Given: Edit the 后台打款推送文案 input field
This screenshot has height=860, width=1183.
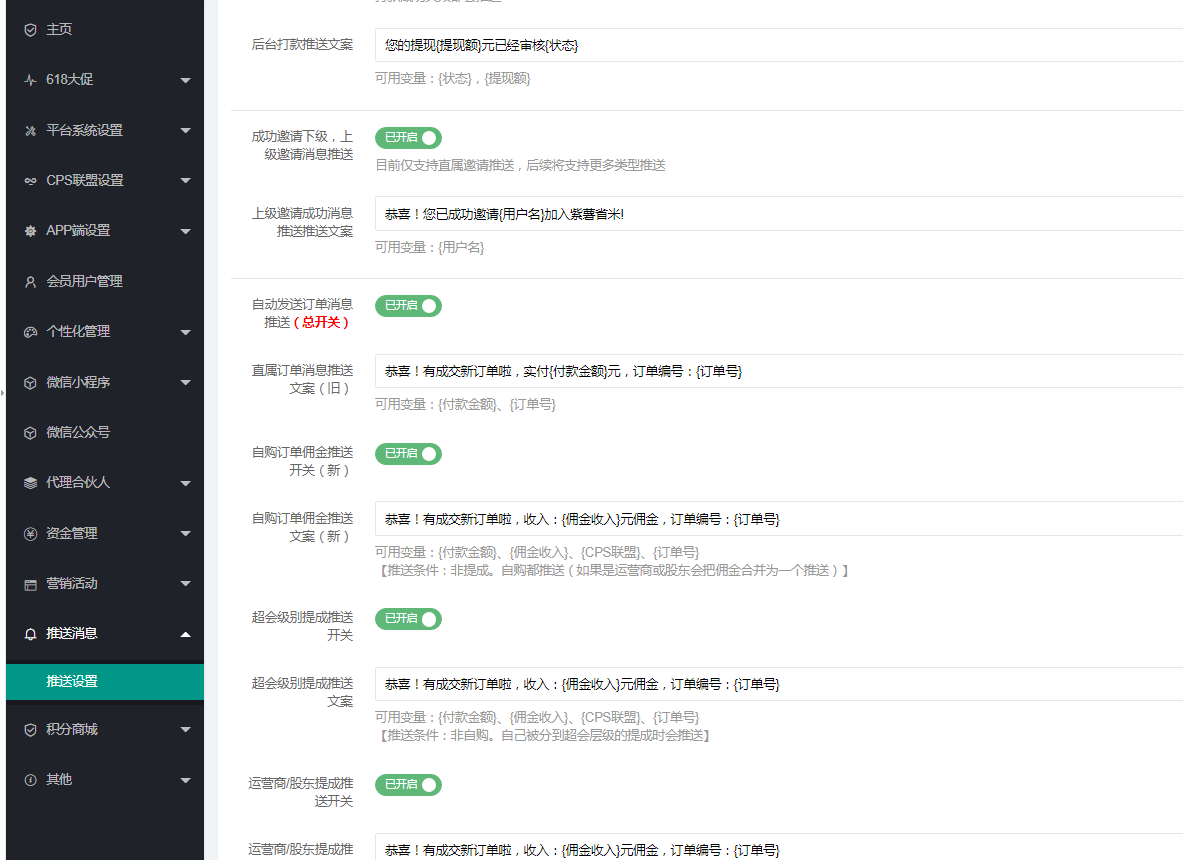Looking at the screenshot, I should click(779, 45).
